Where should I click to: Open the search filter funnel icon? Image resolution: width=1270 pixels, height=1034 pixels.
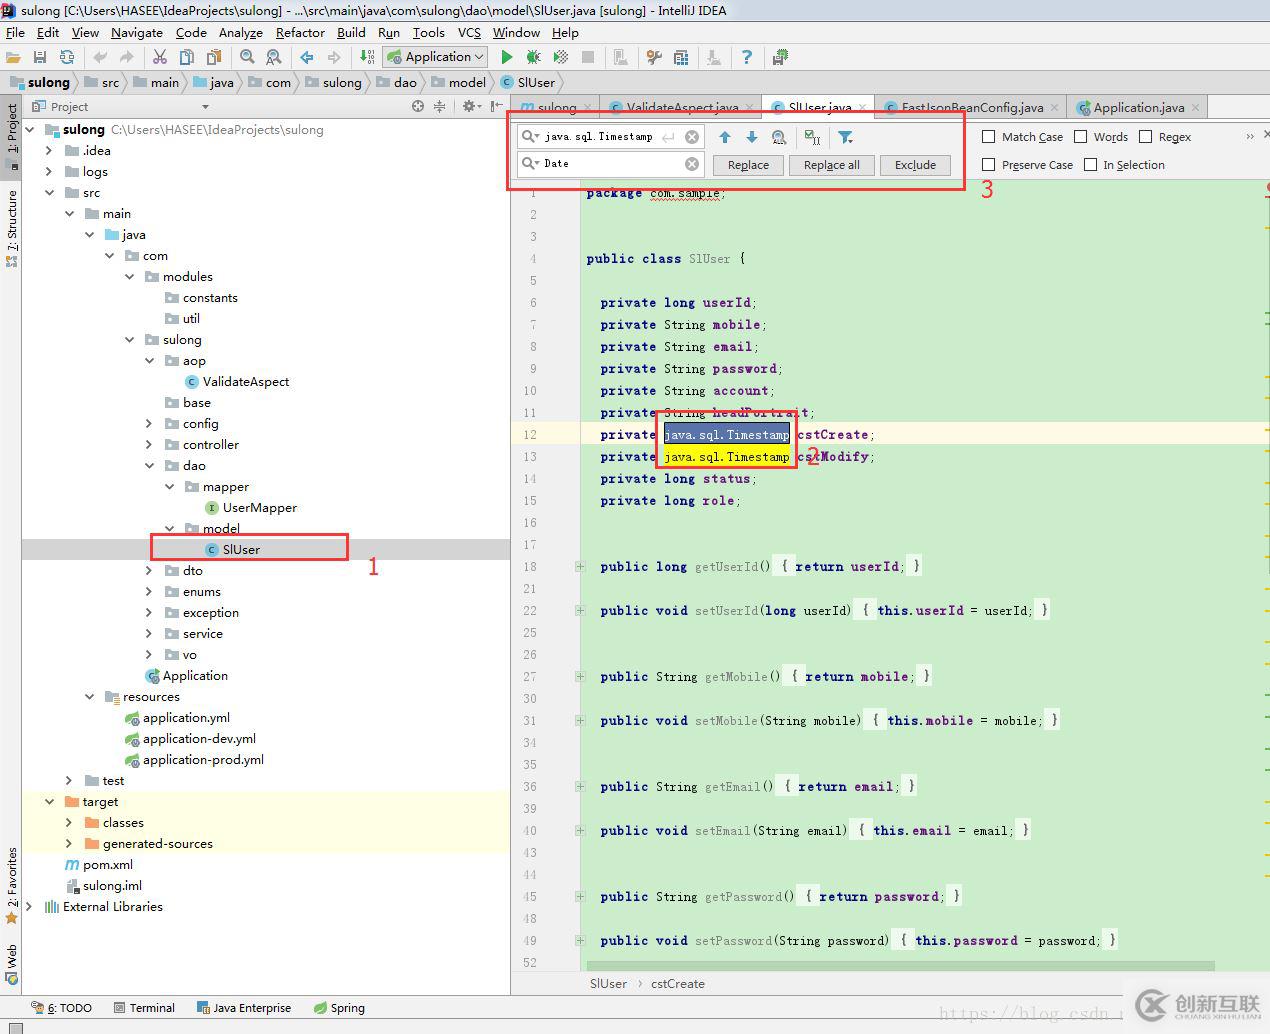point(846,137)
